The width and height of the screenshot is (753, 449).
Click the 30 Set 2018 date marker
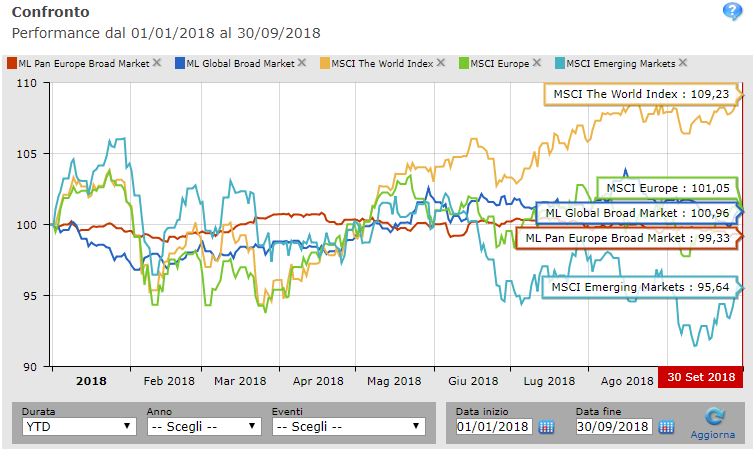(x=701, y=377)
